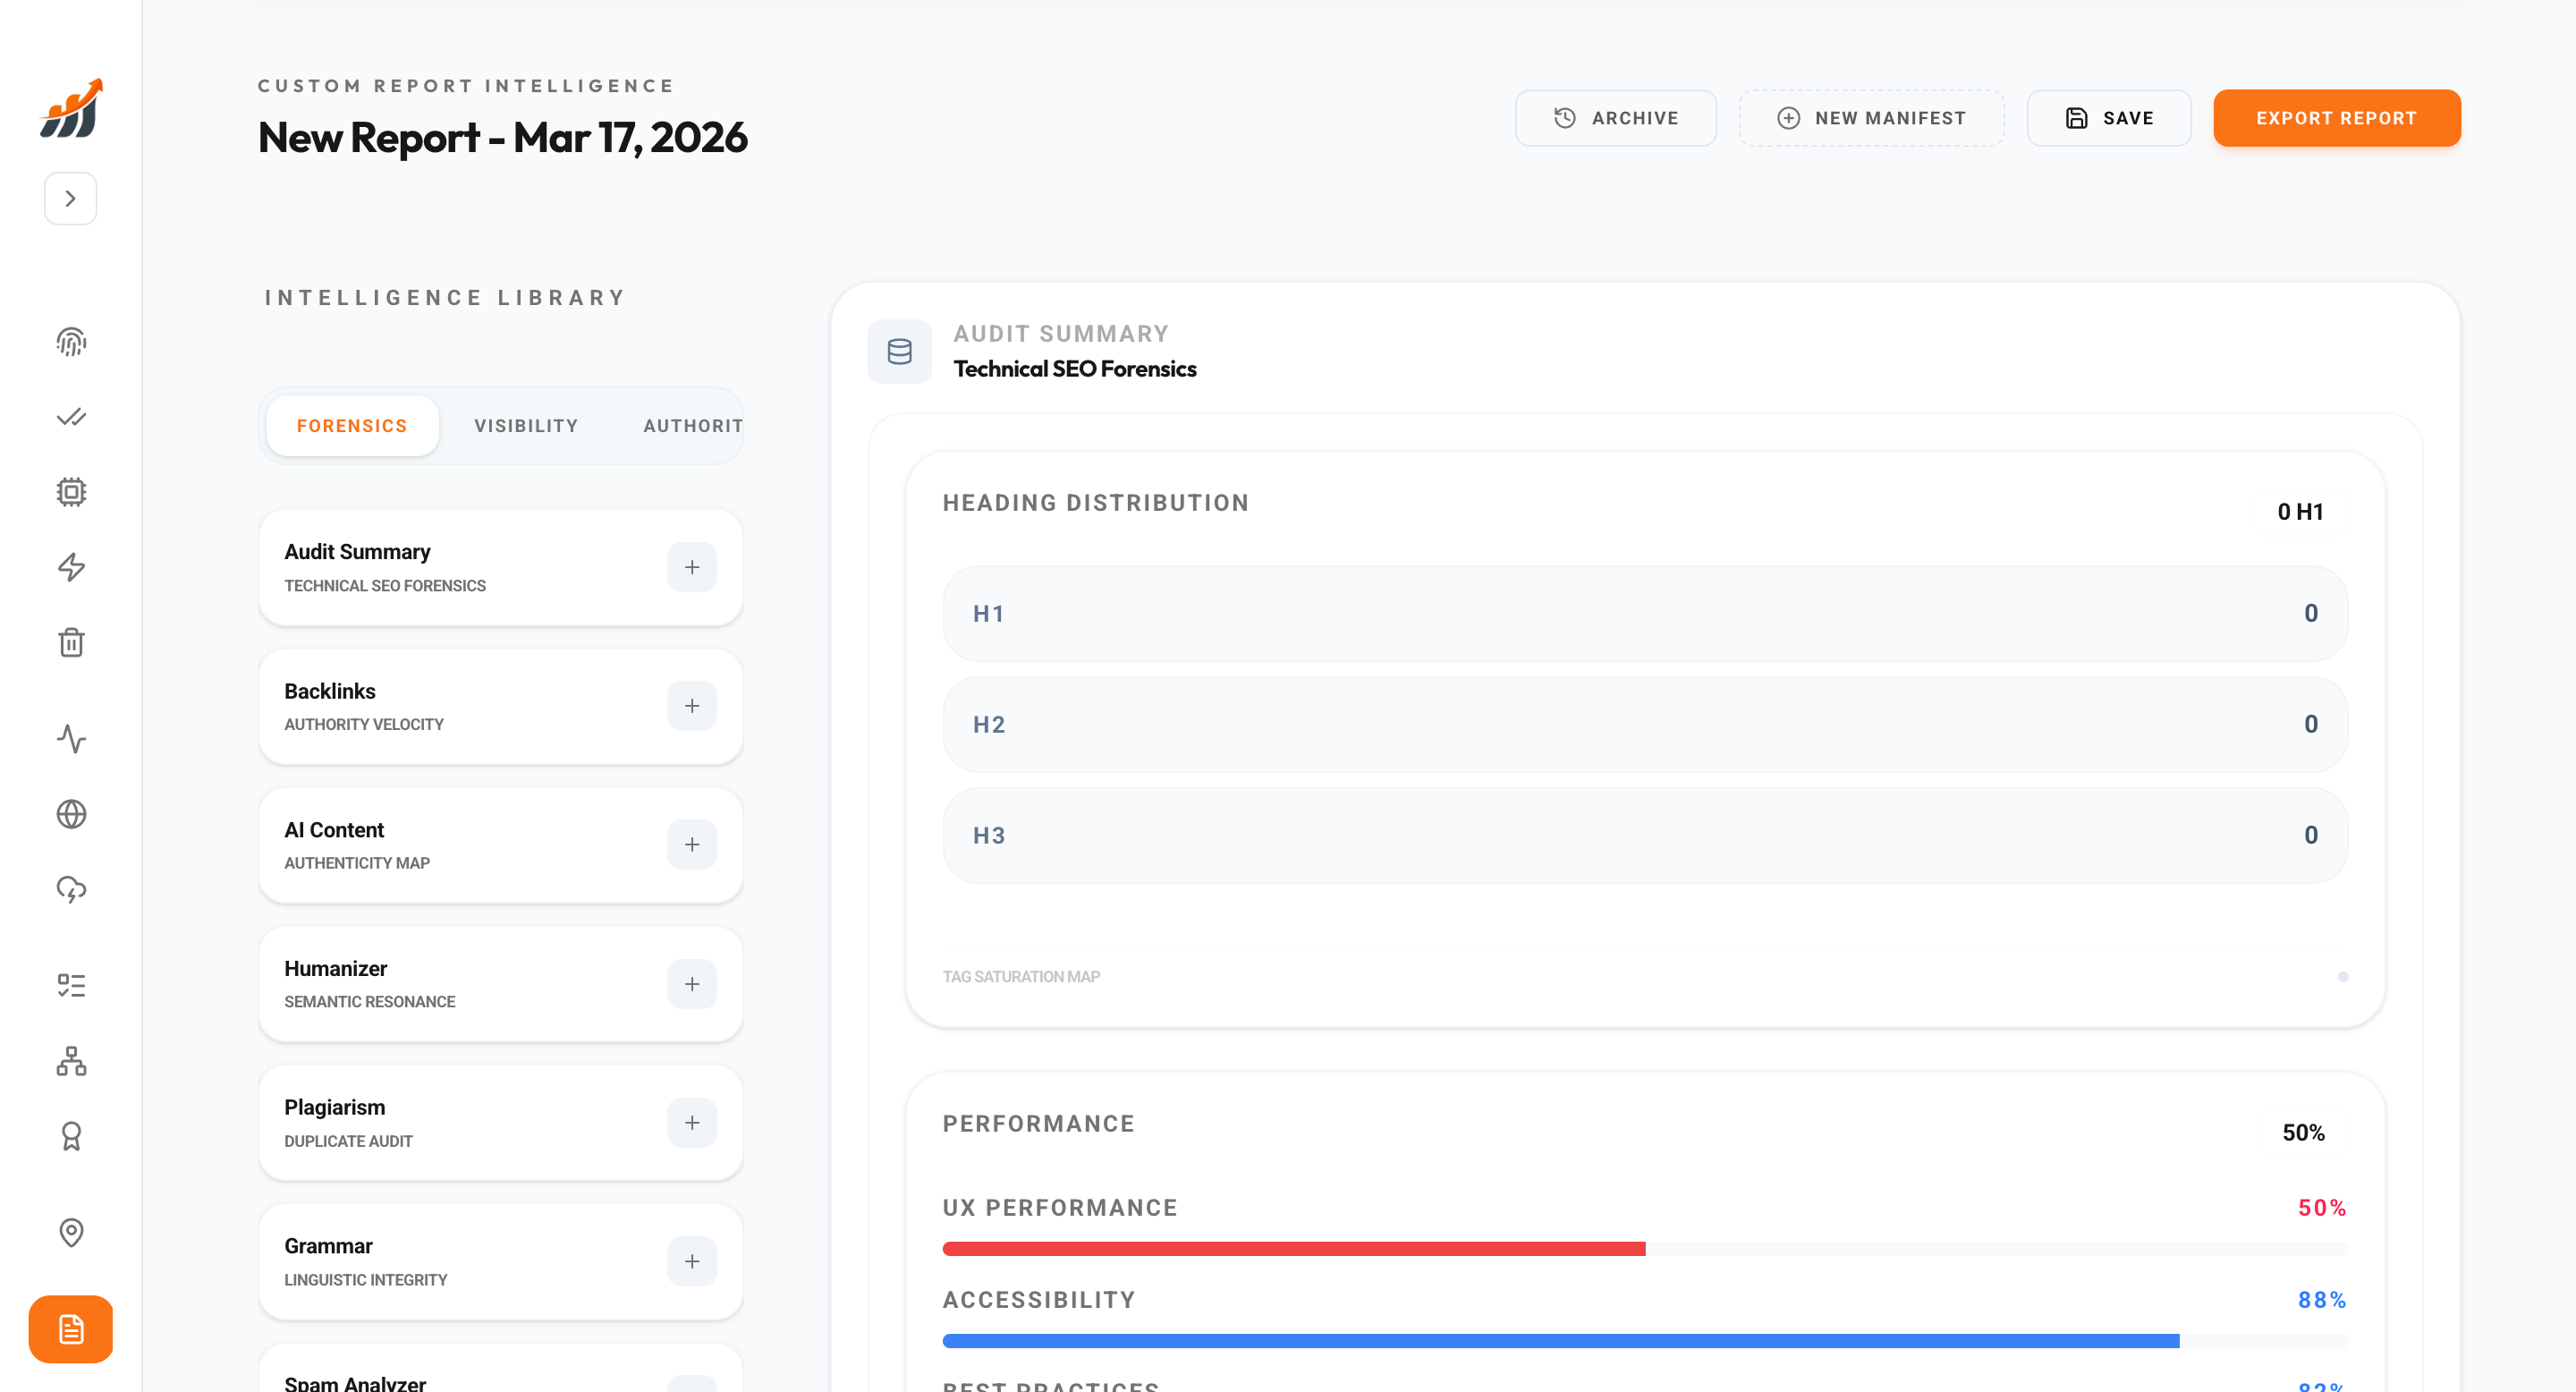This screenshot has height=1392, width=2576.
Task: Select the sitemap hierarchy sidebar icon
Action: [71, 1061]
